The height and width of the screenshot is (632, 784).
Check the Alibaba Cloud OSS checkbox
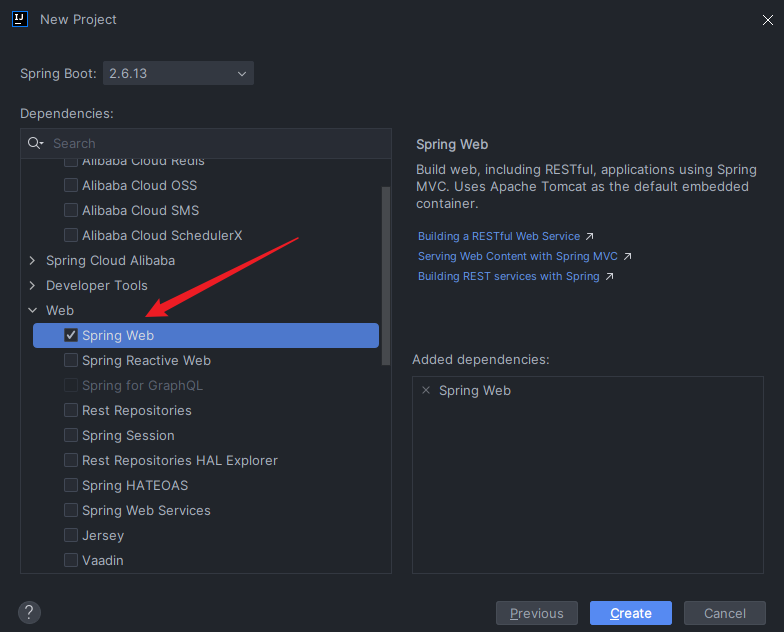pyautogui.click(x=71, y=185)
